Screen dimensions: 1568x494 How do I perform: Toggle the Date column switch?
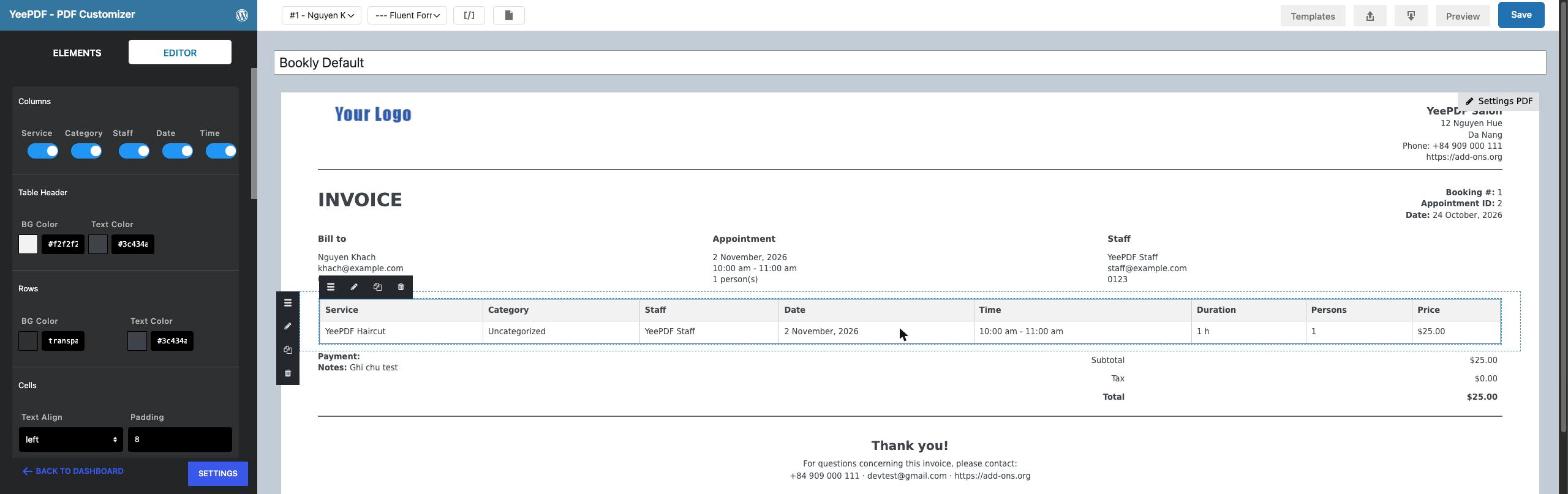click(178, 151)
